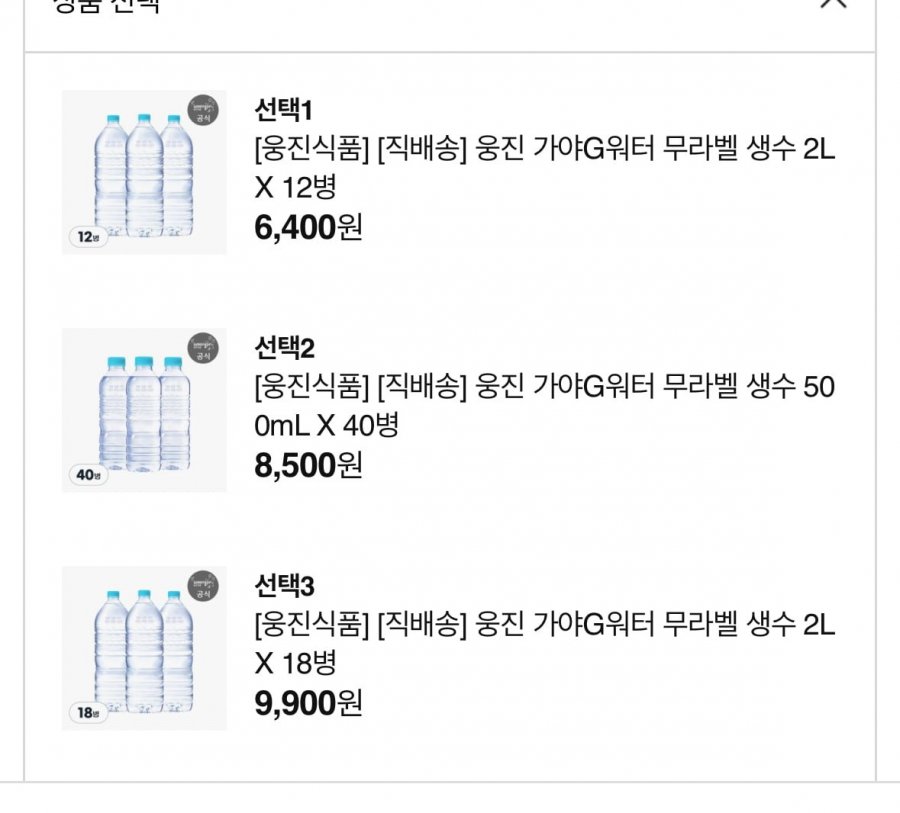Click the 6,400원 price
Viewport: 900px width, 813px height.
coord(309,228)
